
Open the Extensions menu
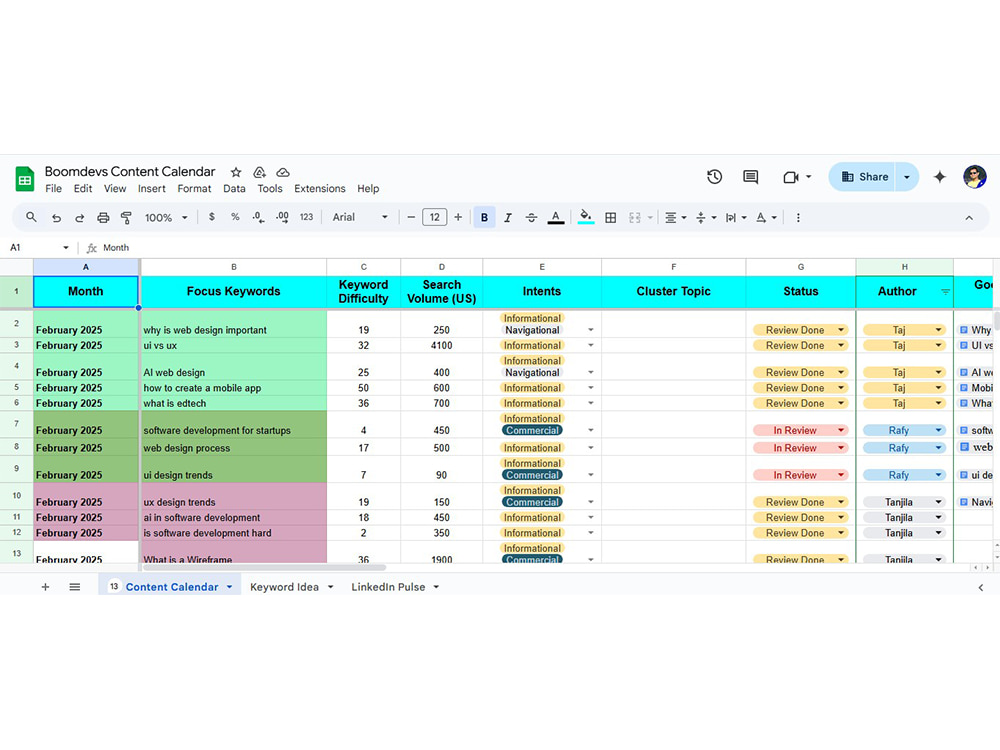tap(320, 189)
